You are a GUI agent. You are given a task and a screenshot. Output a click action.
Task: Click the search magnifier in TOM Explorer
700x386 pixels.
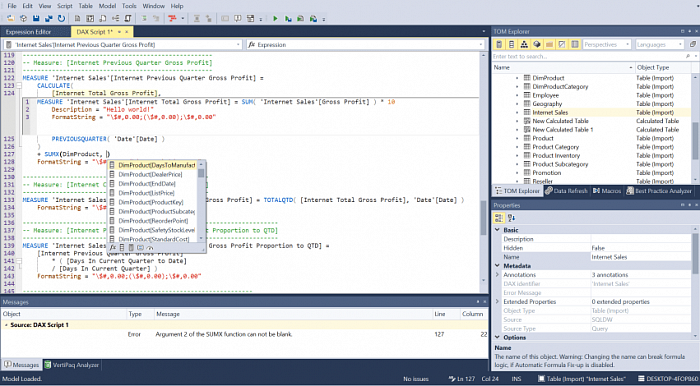(688, 57)
